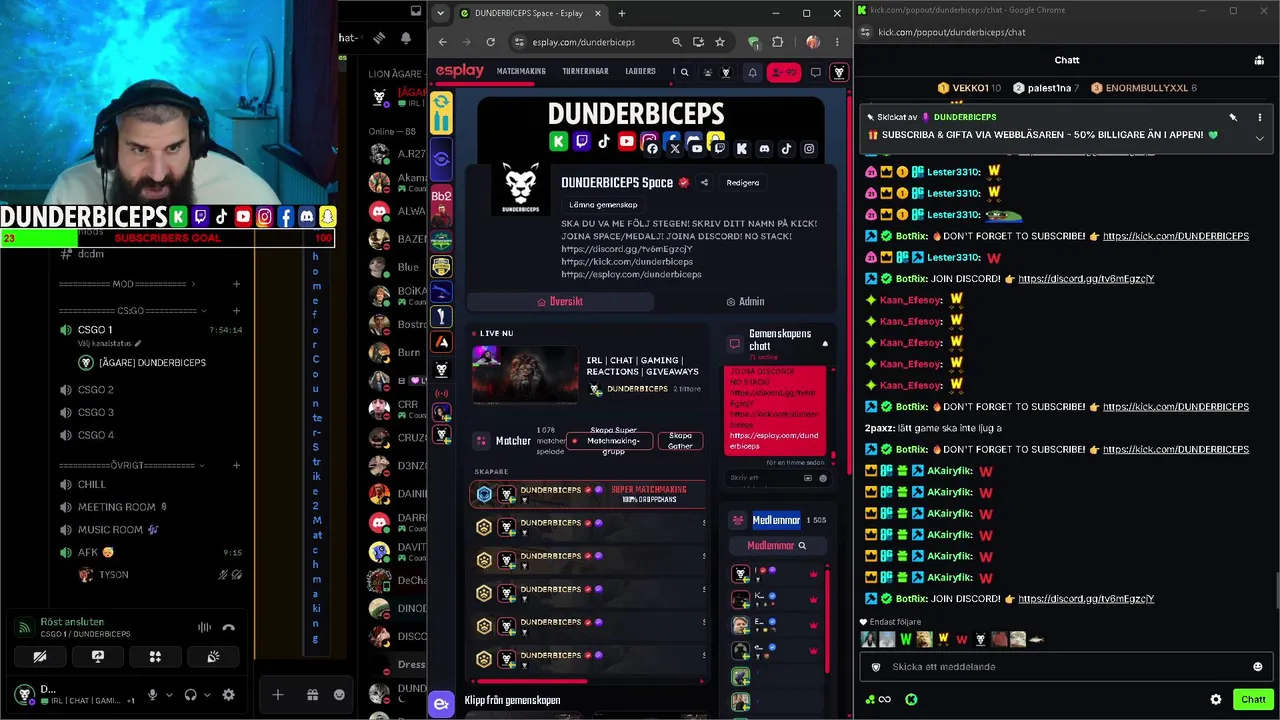Join the MUSIC ROOM voice channel

[x=112, y=530]
